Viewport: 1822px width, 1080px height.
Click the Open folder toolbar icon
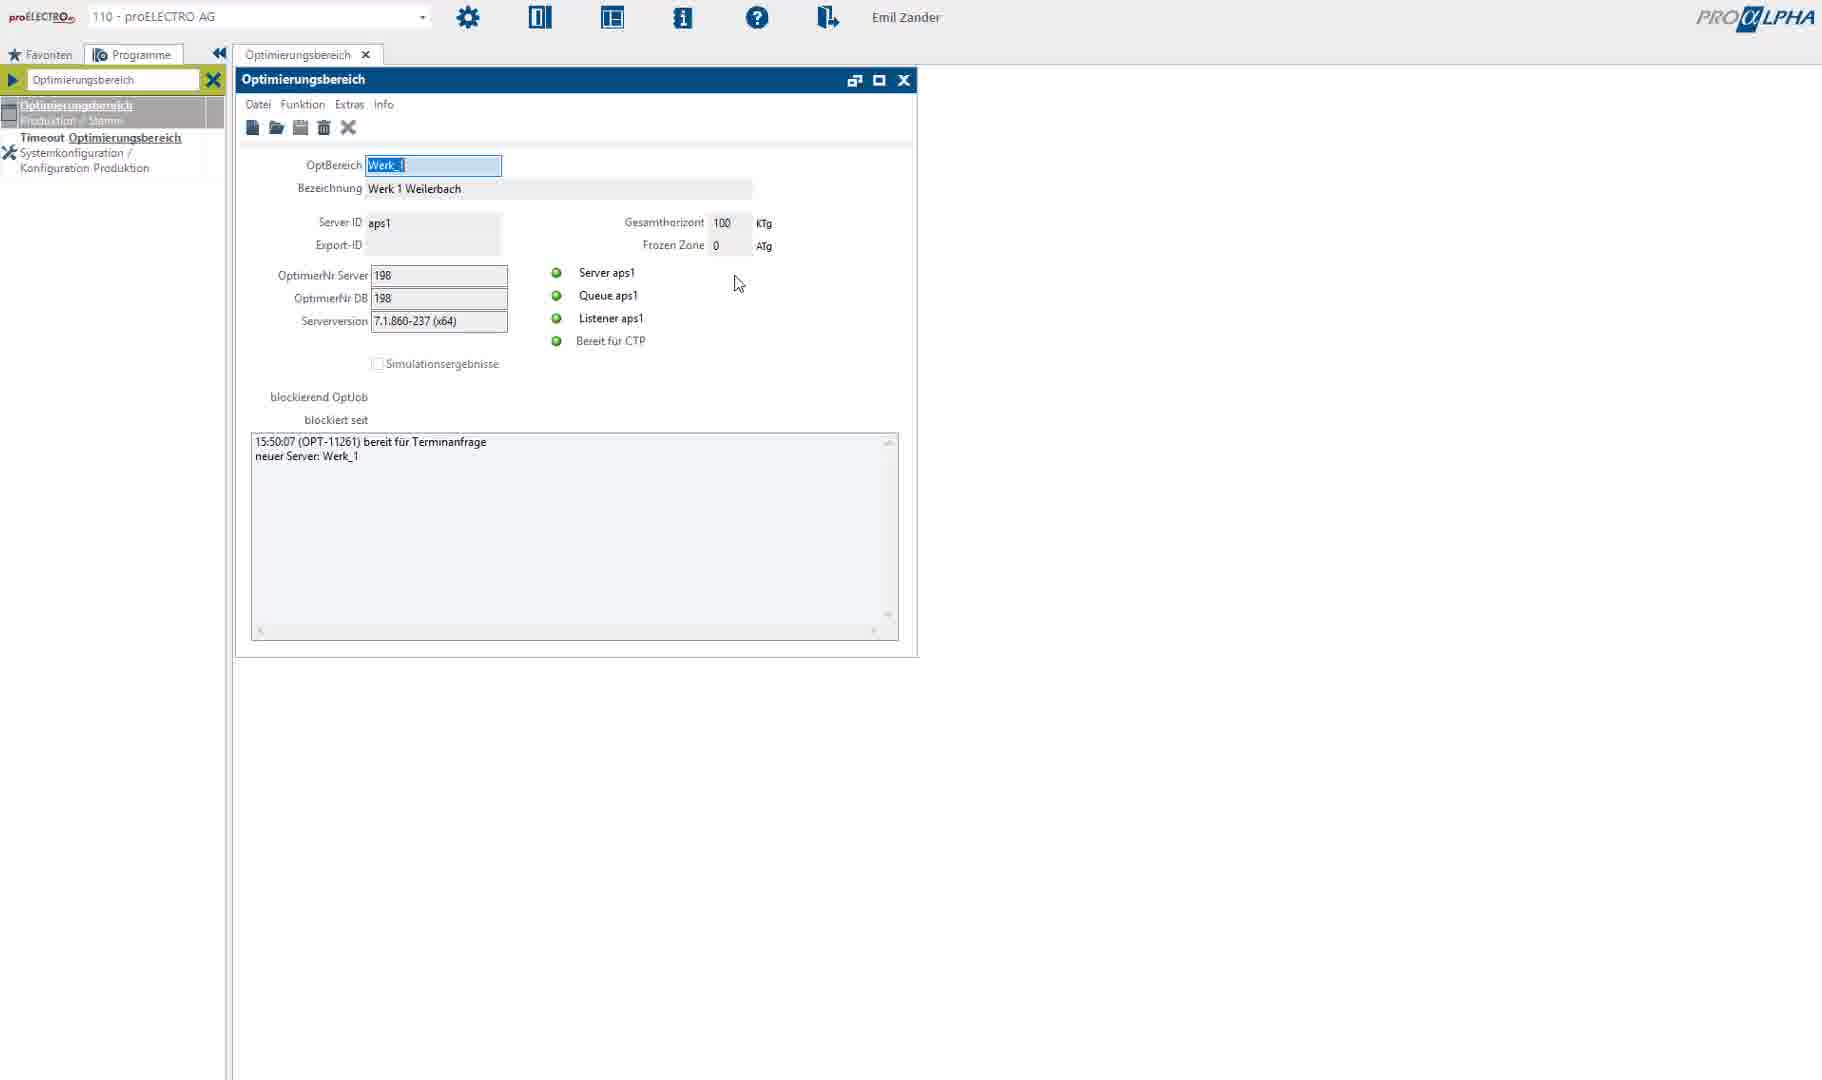(277, 128)
